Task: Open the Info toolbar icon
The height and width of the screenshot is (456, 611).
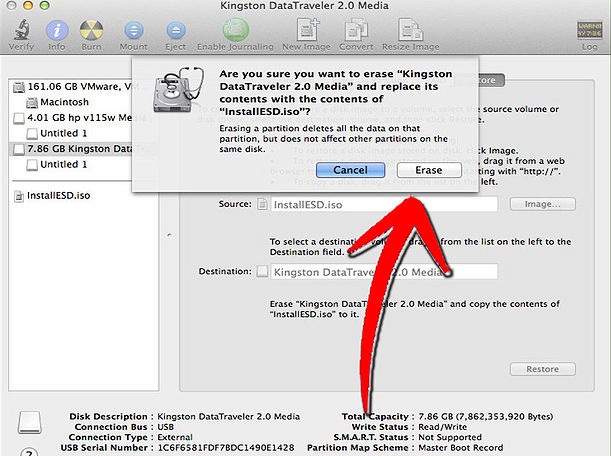Action: 57,30
